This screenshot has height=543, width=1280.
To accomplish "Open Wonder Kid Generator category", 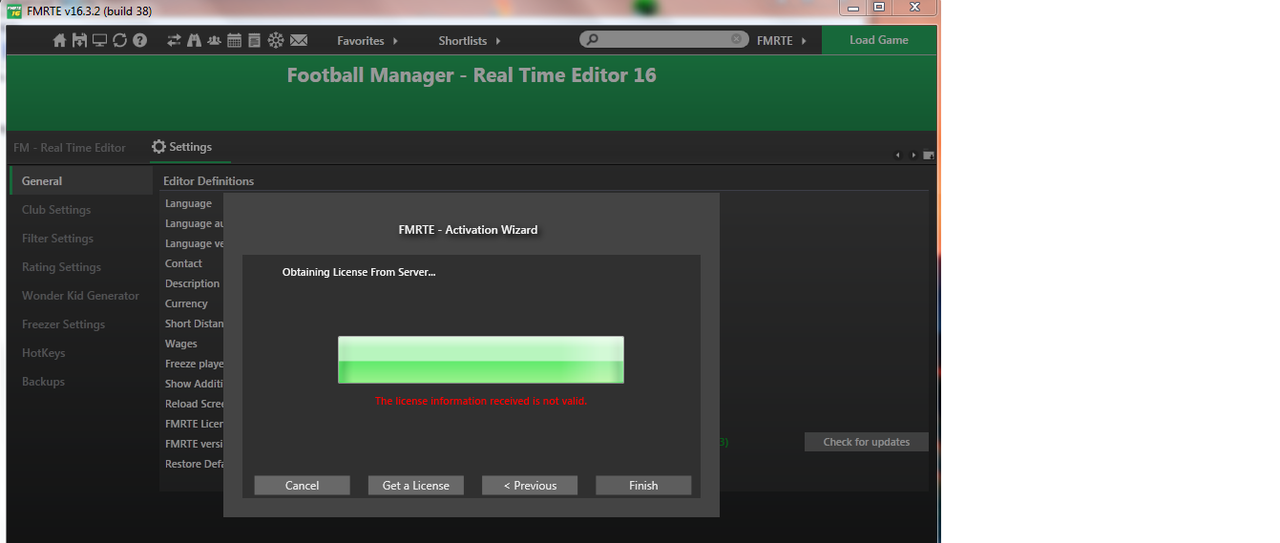I will pos(81,296).
